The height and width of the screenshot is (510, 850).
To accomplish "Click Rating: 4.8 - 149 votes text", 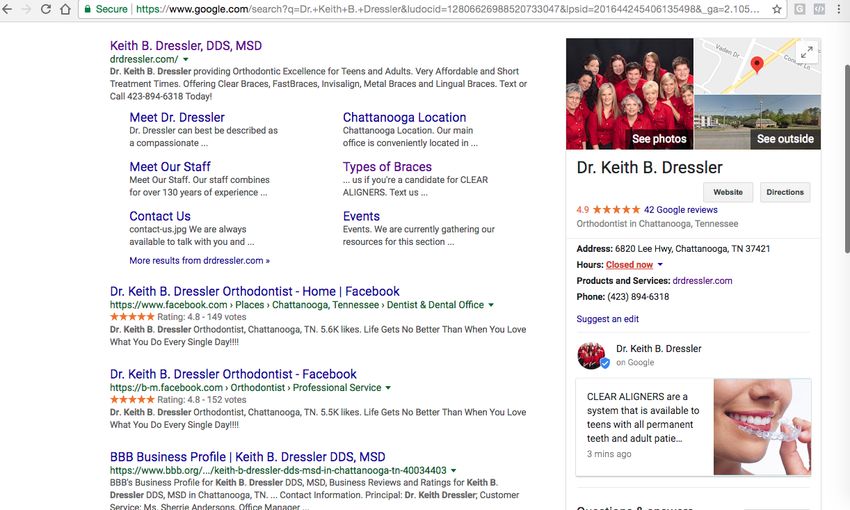I will coord(202,317).
